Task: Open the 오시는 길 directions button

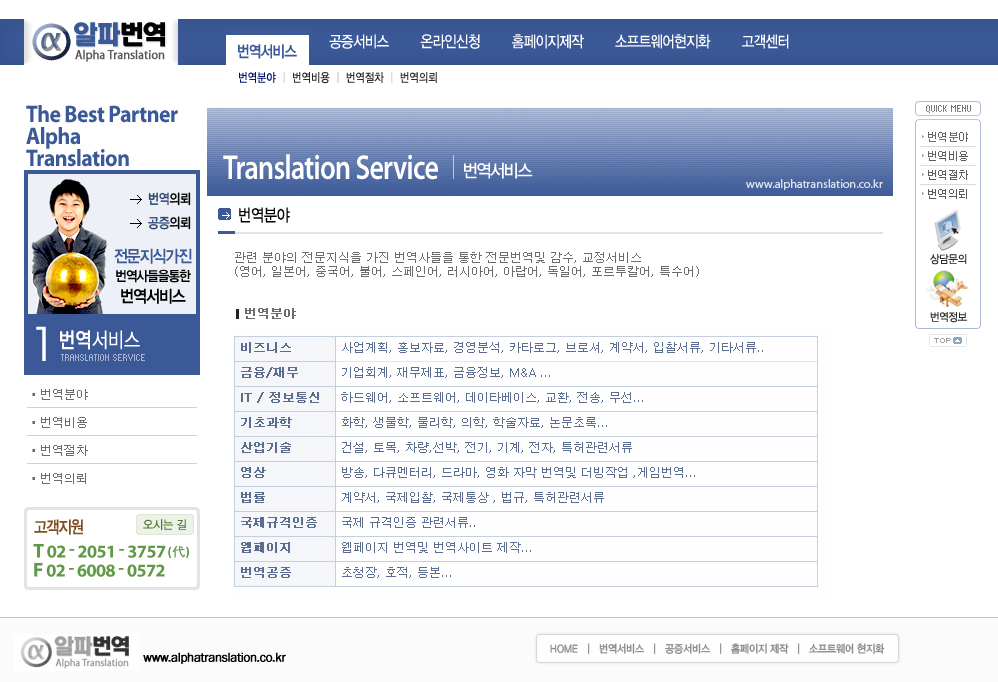Action: pyautogui.click(x=165, y=524)
